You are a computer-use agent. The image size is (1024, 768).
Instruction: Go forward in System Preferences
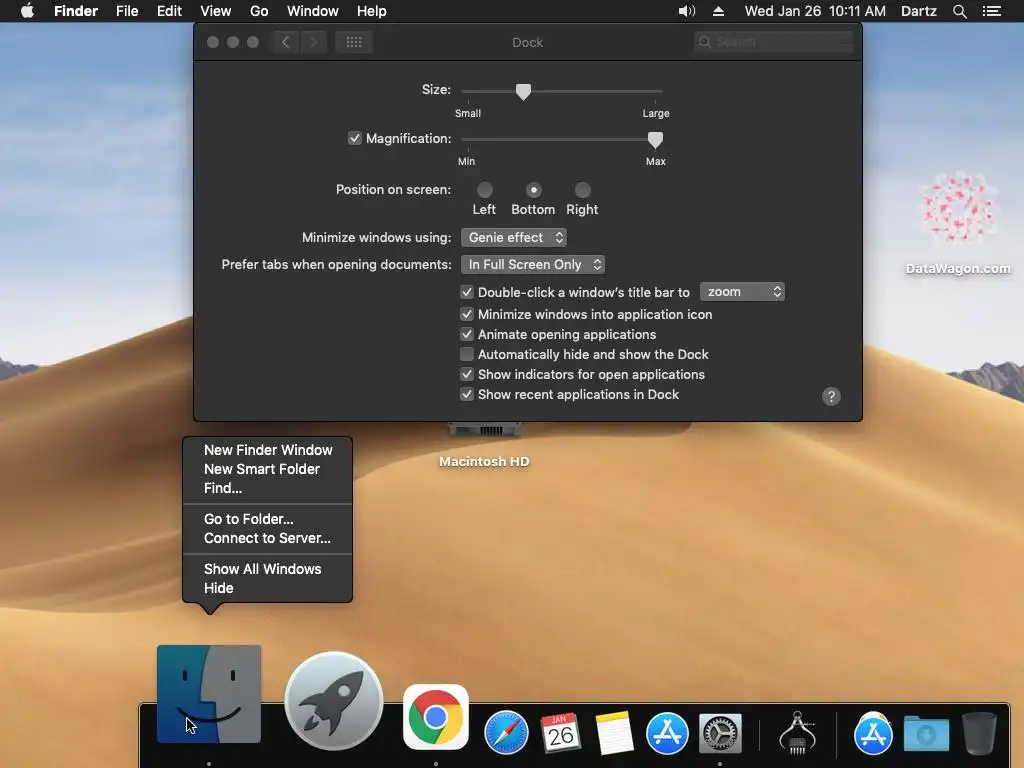point(313,42)
